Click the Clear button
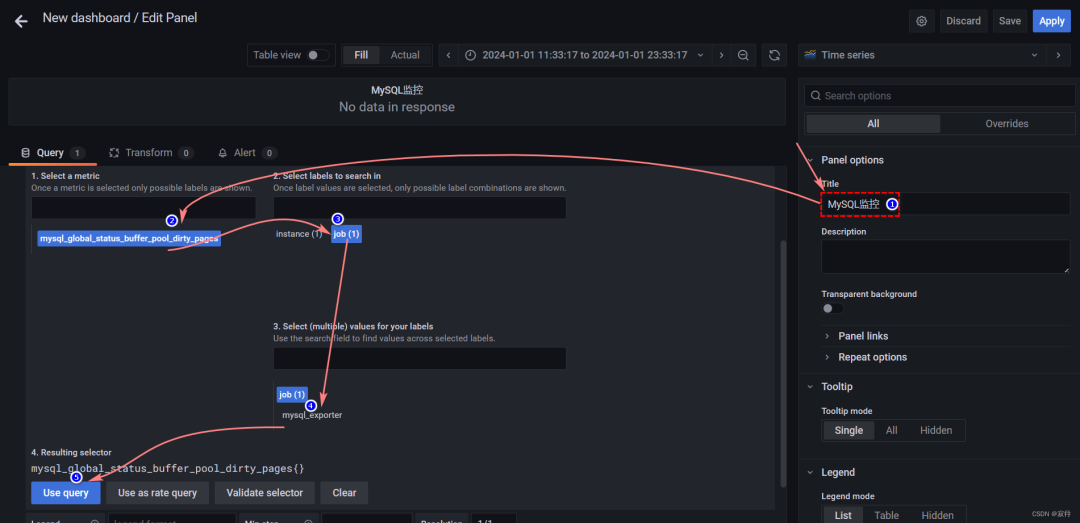 [x=344, y=493]
